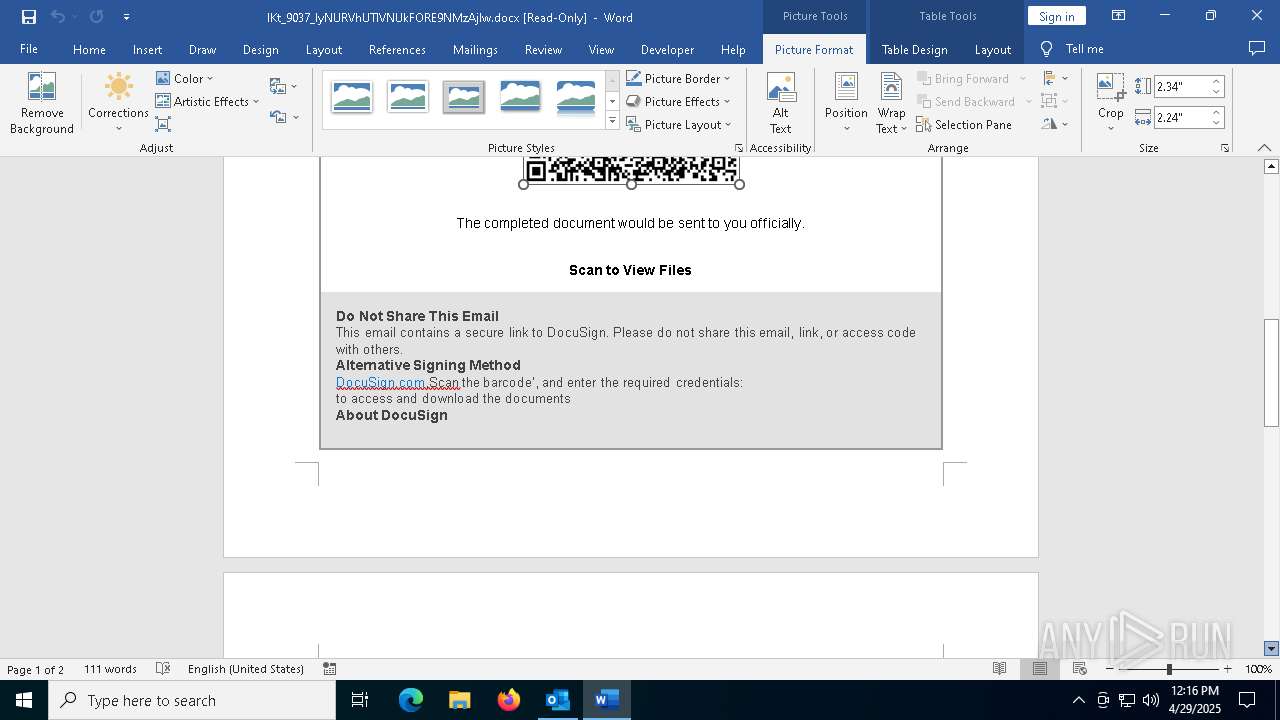Switch to the Home tab
The height and width of the screenshot is (720, 1280).
[x=89, y=49]
